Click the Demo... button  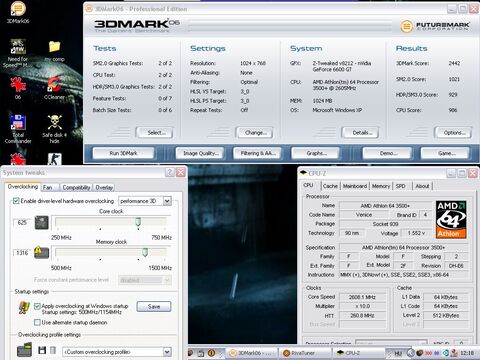[387, 153]
